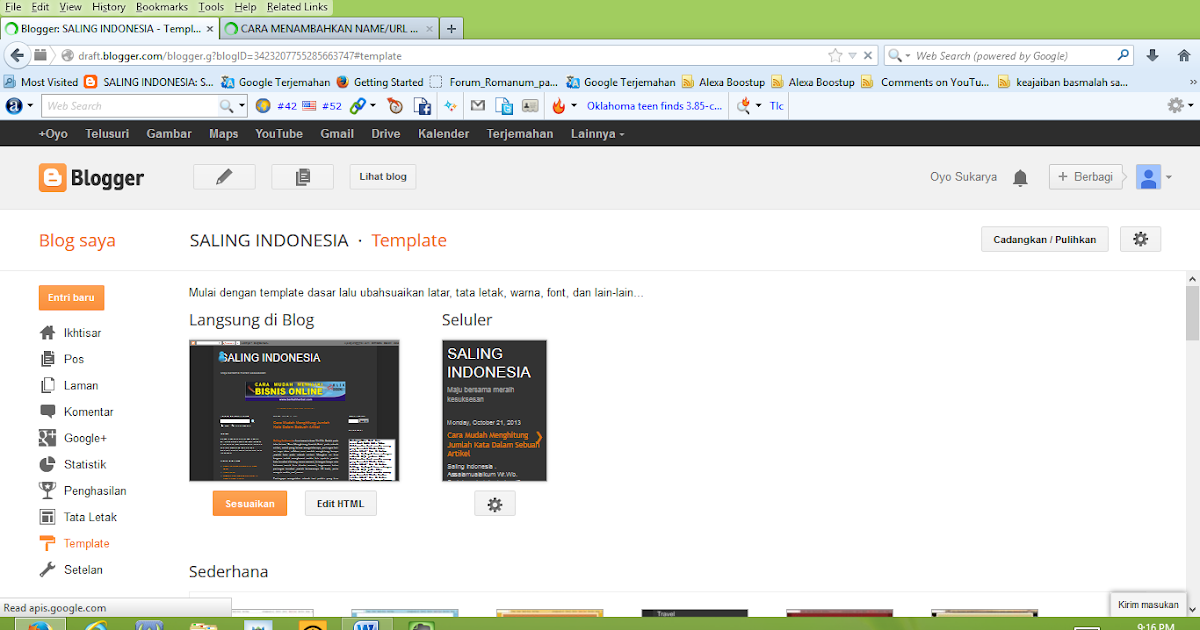The width and height of the screenshot is (1200, 630).
Task: Click the Gmail link in Google bar
Action: coord(337,134)
